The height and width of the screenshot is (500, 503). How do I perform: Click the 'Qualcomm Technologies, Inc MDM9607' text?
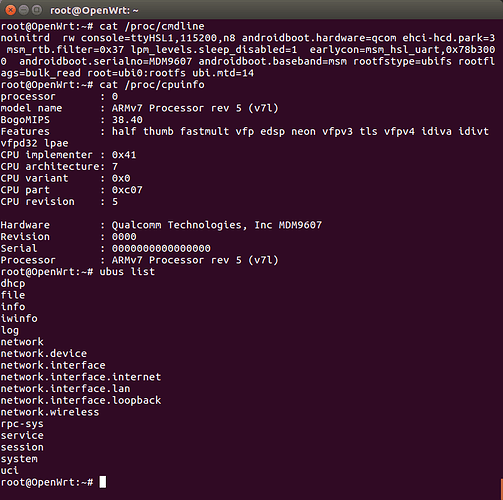pos(217,225)
